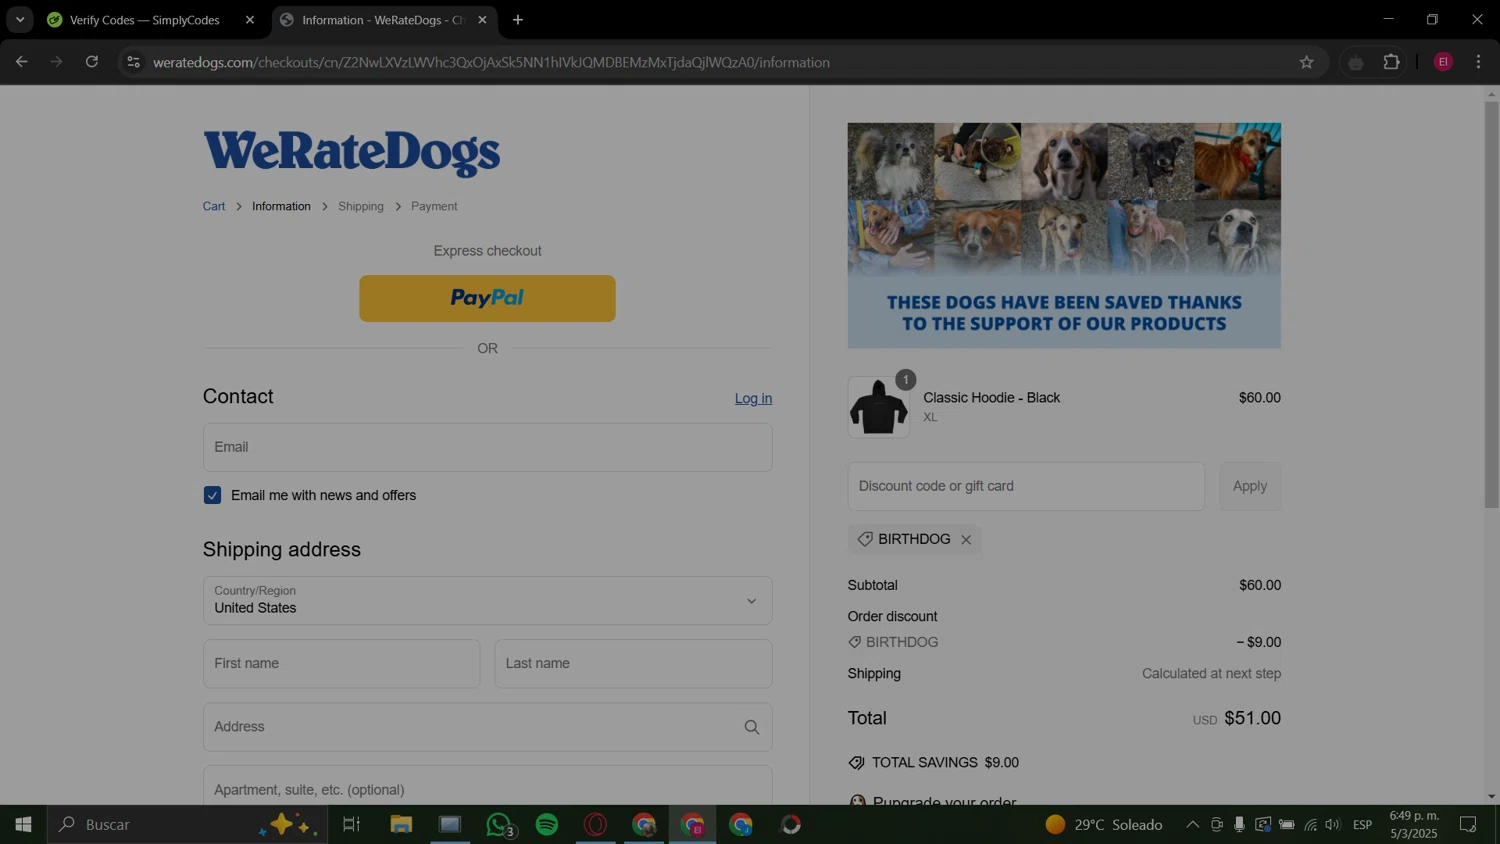Open File Explorer from the taskbar
This screenshot has width=1500, height=844.
[x=401, y=825]
